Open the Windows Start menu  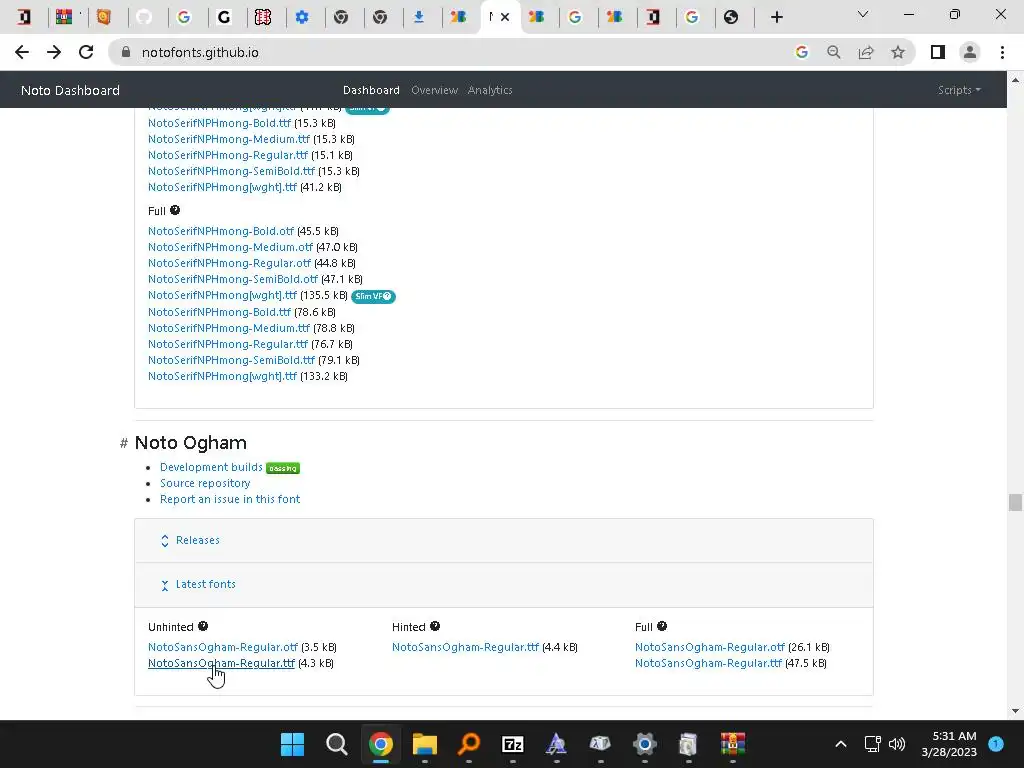click(x=292, y=744)
